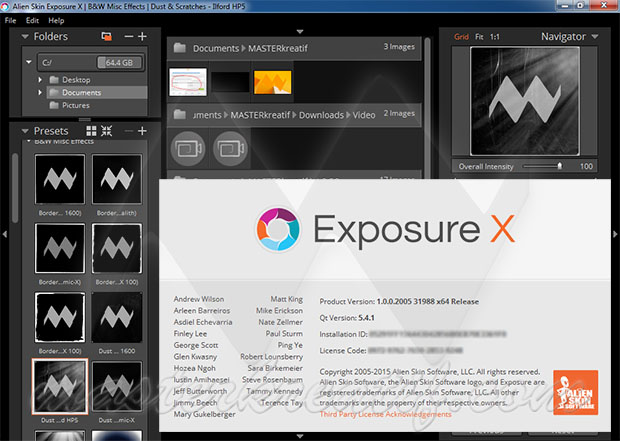
Task: Select the first video file icon
Action: tap(188, 149)
